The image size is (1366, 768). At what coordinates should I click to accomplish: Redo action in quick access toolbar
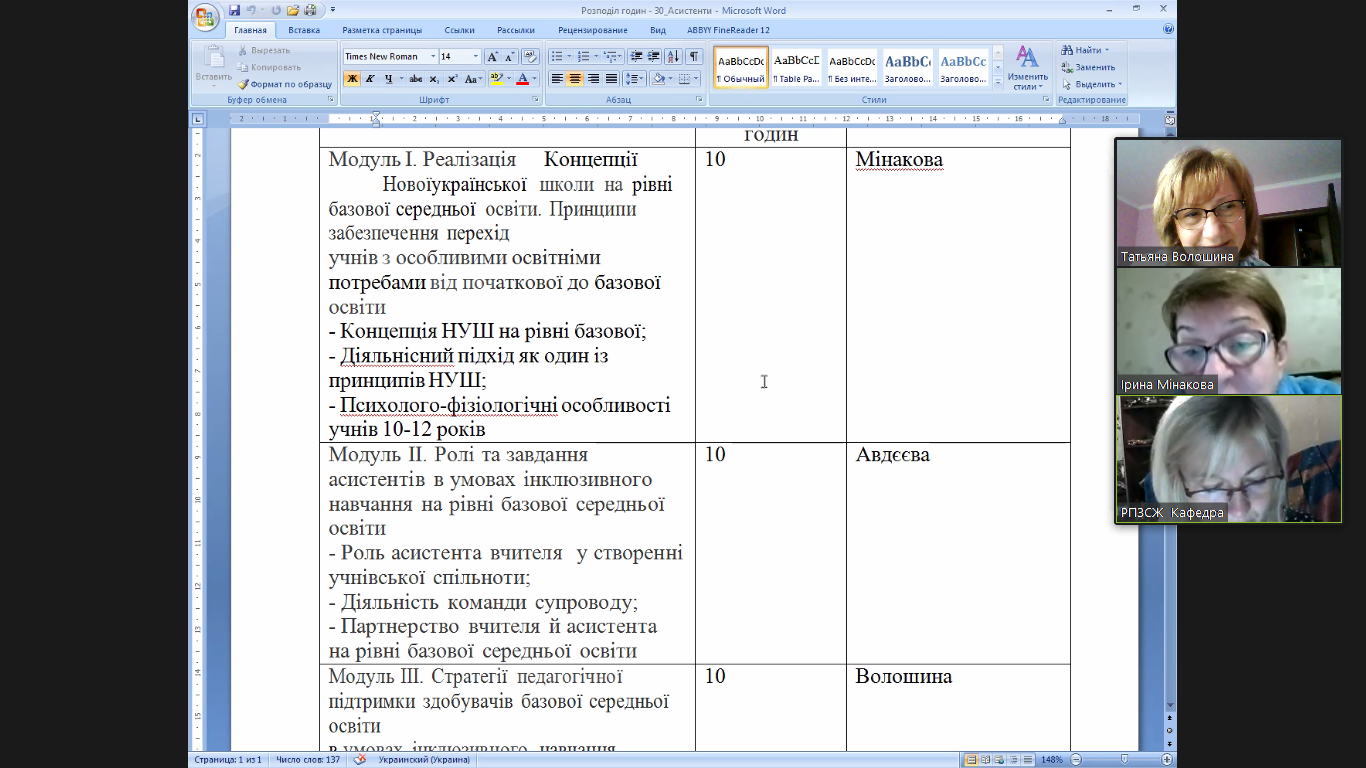coord(276,10)
